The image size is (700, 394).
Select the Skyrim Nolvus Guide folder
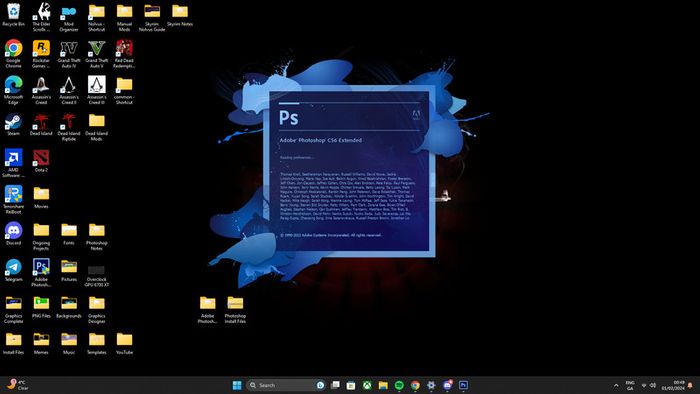(152, 17)
